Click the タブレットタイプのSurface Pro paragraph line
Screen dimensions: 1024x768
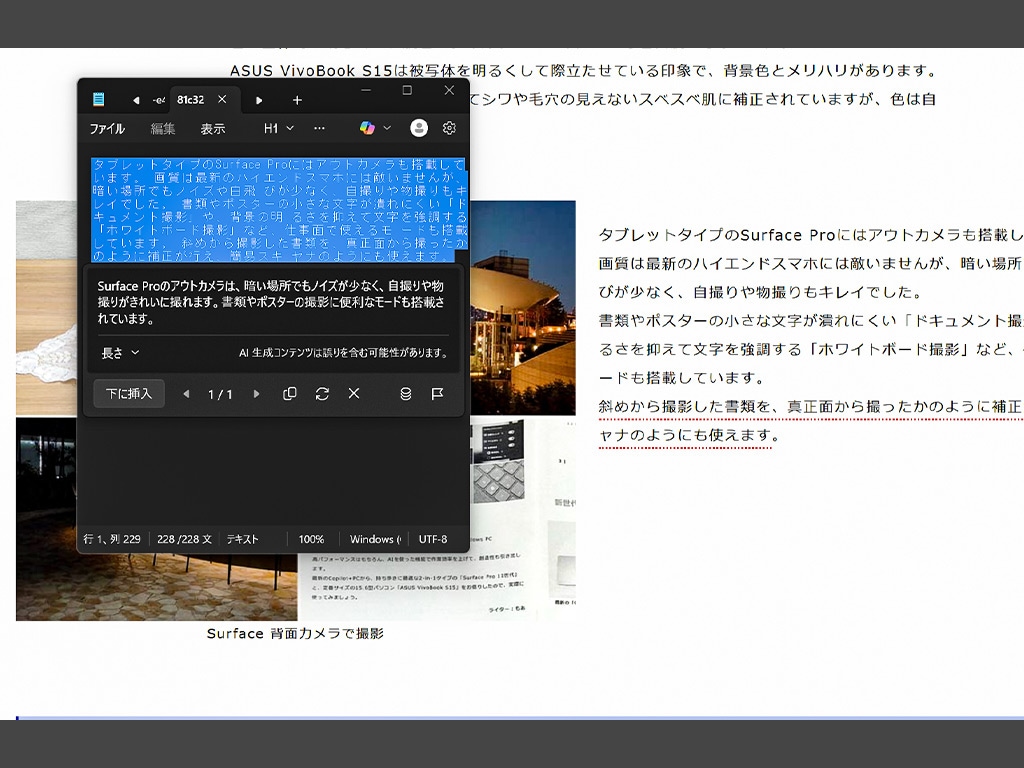[x=810, y=235]
